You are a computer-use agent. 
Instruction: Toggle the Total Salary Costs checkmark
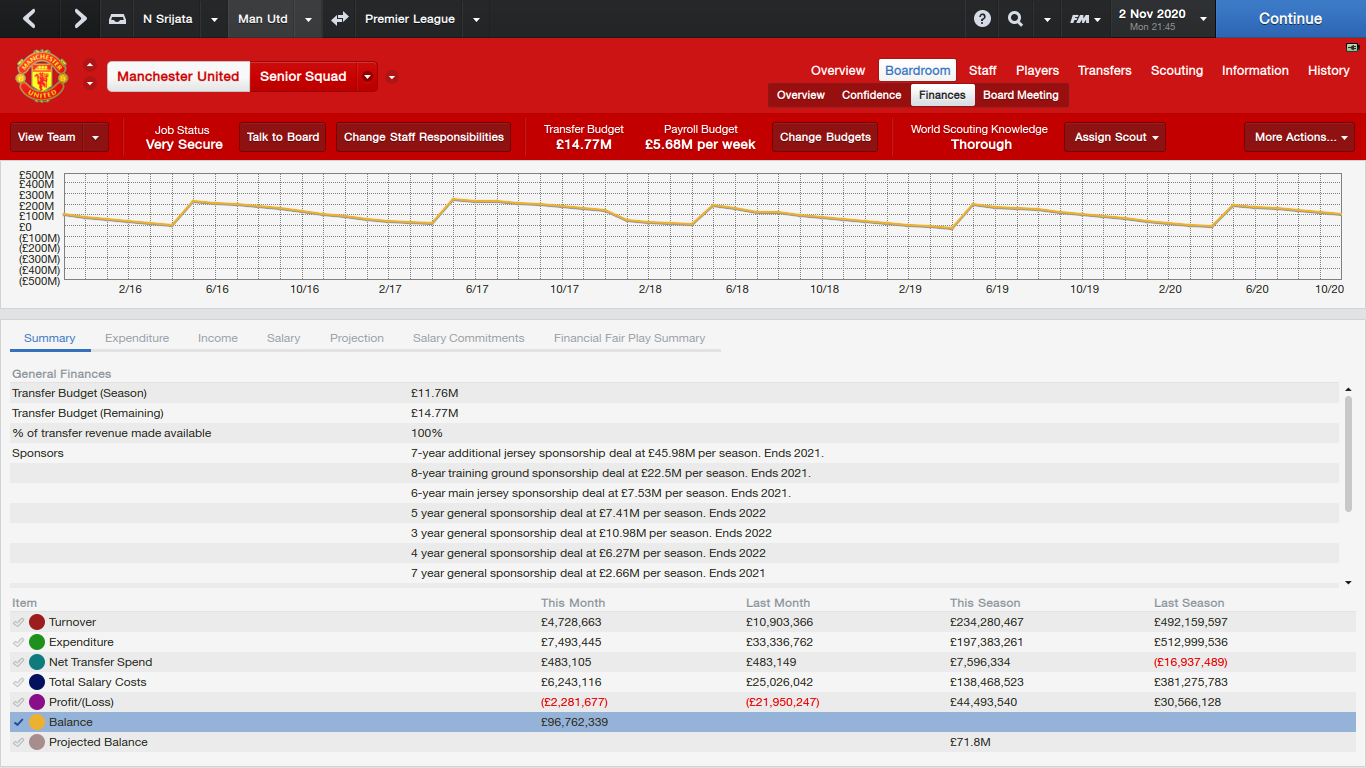point(19,682)
